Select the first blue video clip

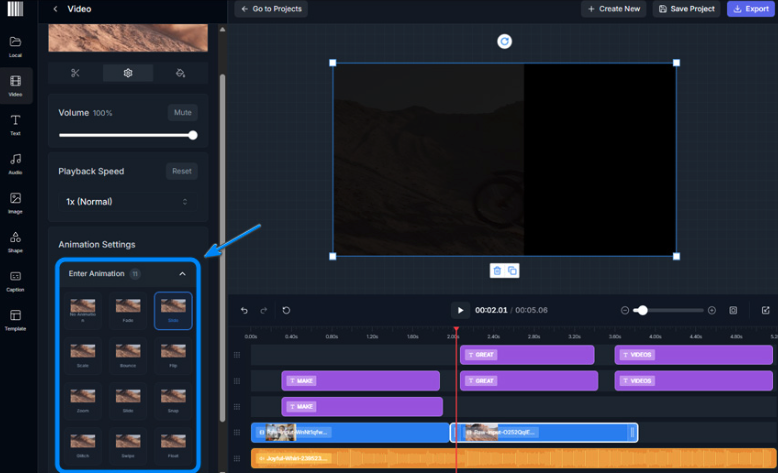[x=350, y=432]
